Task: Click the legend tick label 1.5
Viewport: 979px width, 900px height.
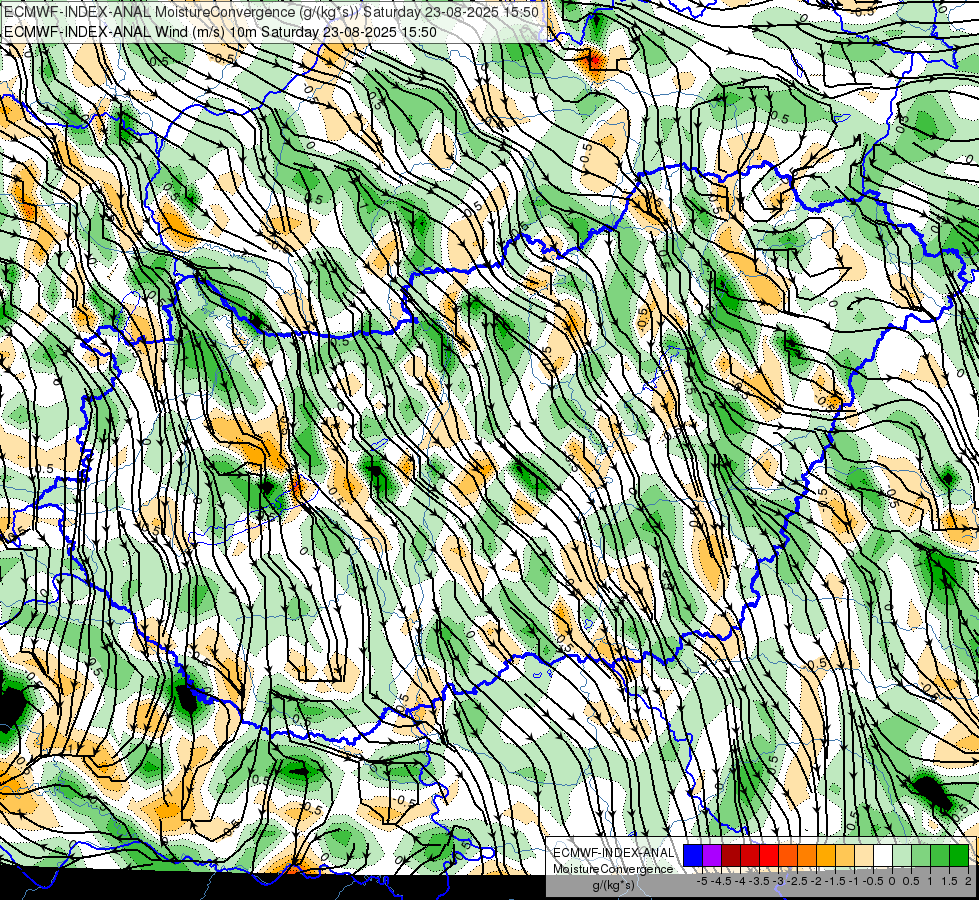Action: point(949,881)
